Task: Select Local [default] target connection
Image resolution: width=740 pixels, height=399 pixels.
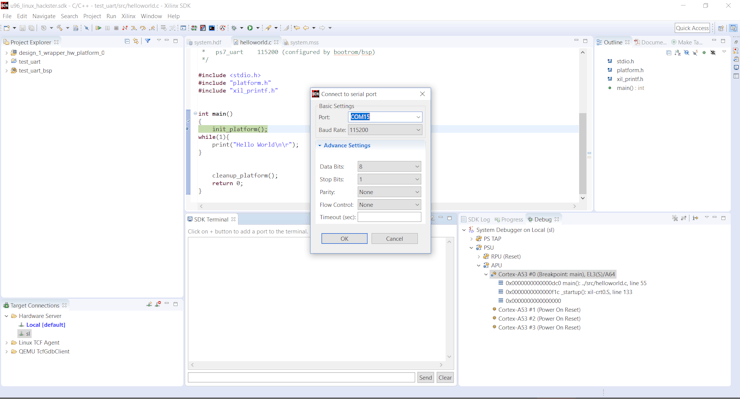Action: (x=45, y=325)
